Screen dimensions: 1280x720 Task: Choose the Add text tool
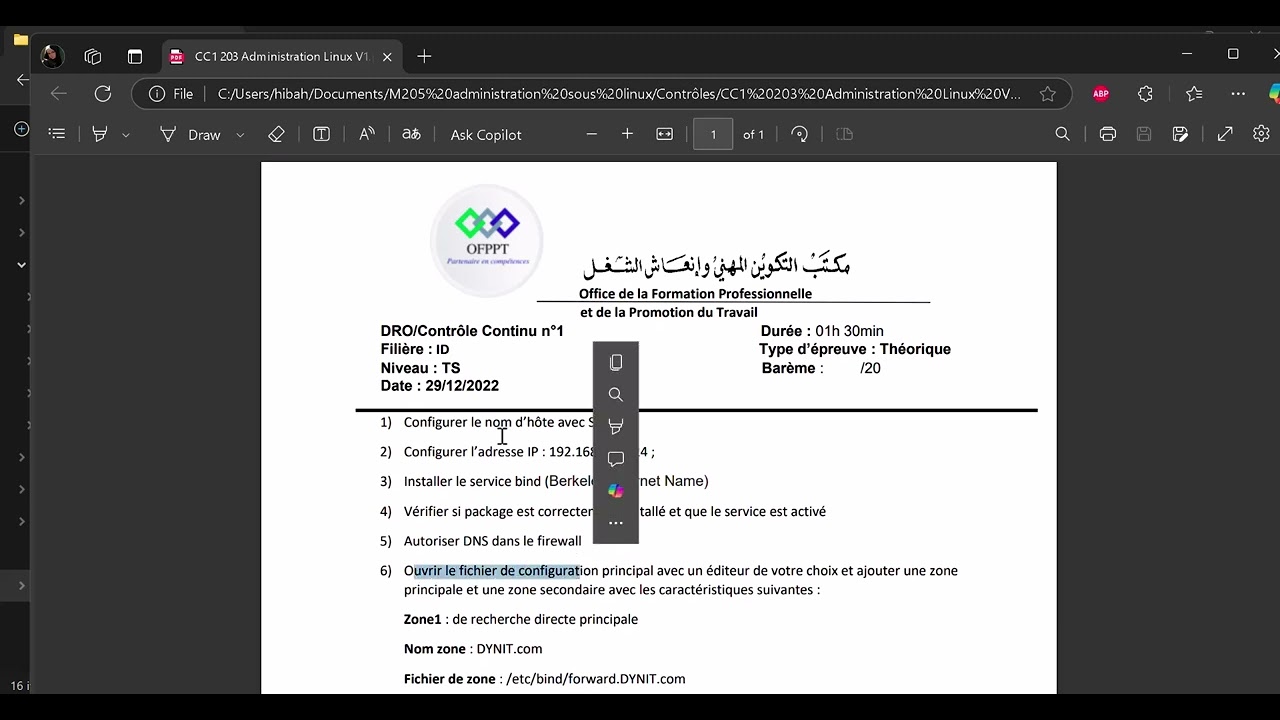point(321,134)
